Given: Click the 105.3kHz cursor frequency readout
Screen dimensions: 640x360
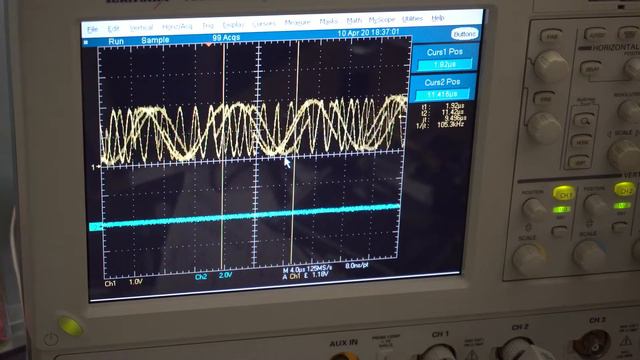Looking at the screenshot, I should [x=440, y=125].
